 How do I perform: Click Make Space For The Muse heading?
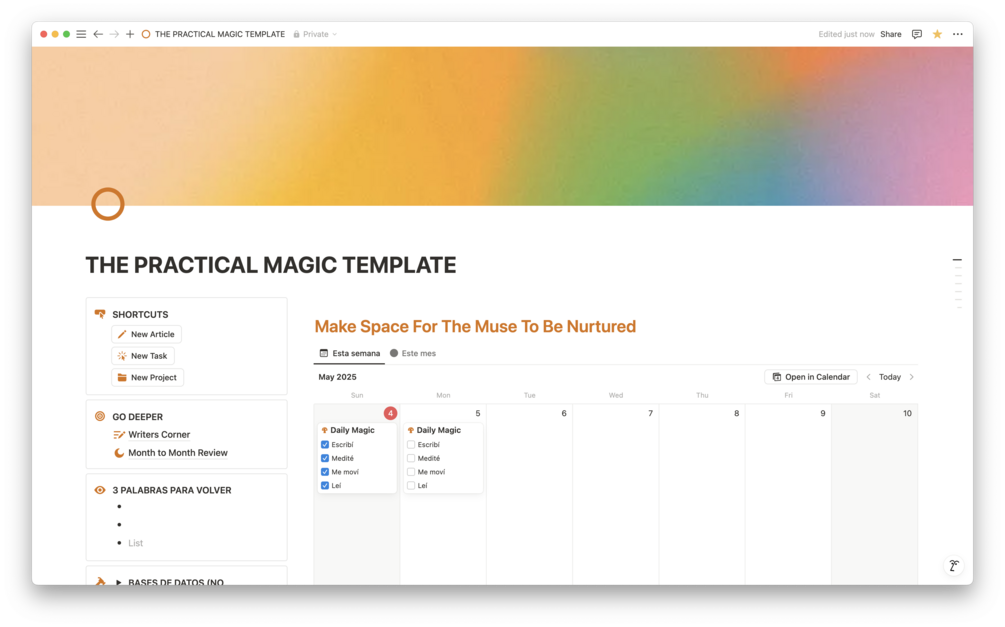point(475,326)
